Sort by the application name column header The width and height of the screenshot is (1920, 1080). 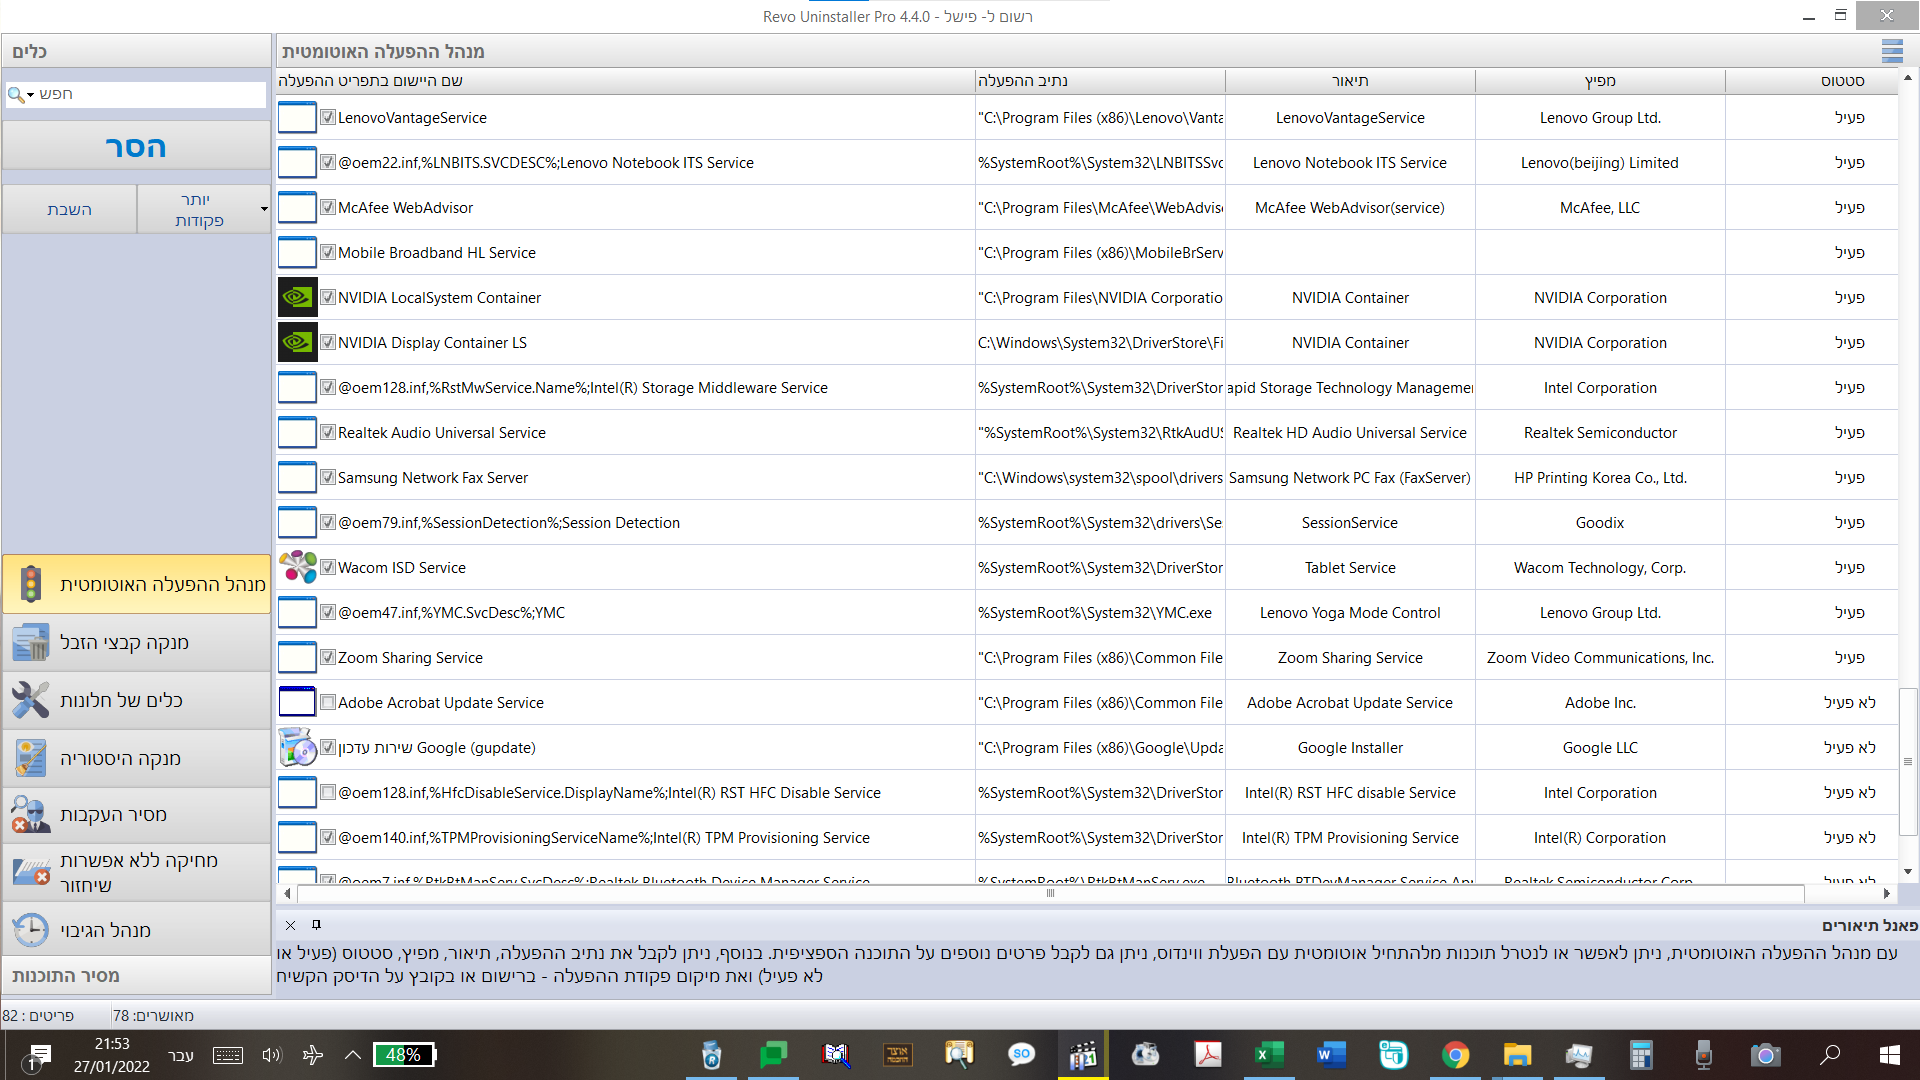pos(625,81)
